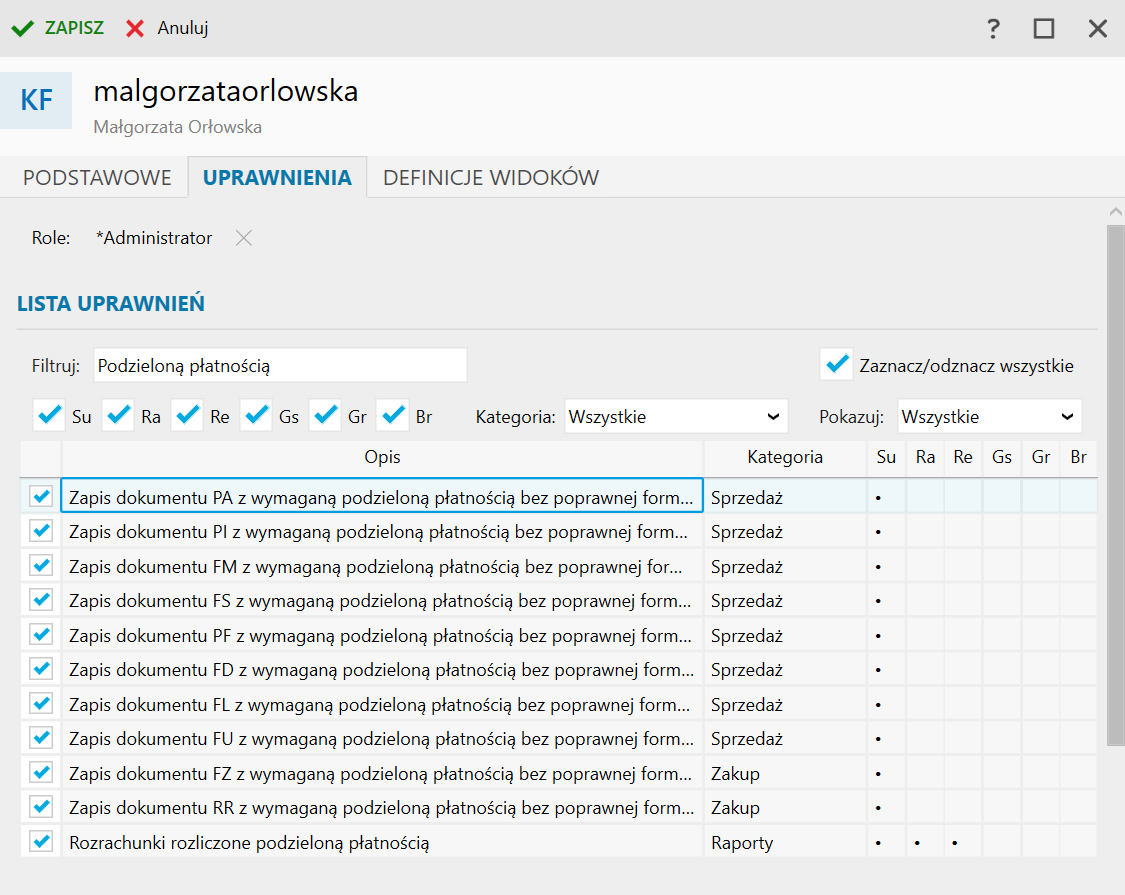Click Zakup cell in the RR row
Image resolution: width=1125 pixels, height=895 pixels.
[785, 807]
